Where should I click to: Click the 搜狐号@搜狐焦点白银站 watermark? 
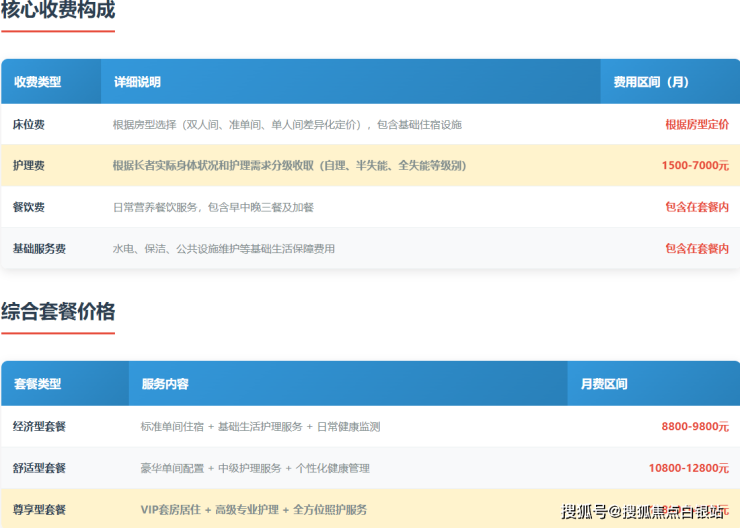click(643, 512)
